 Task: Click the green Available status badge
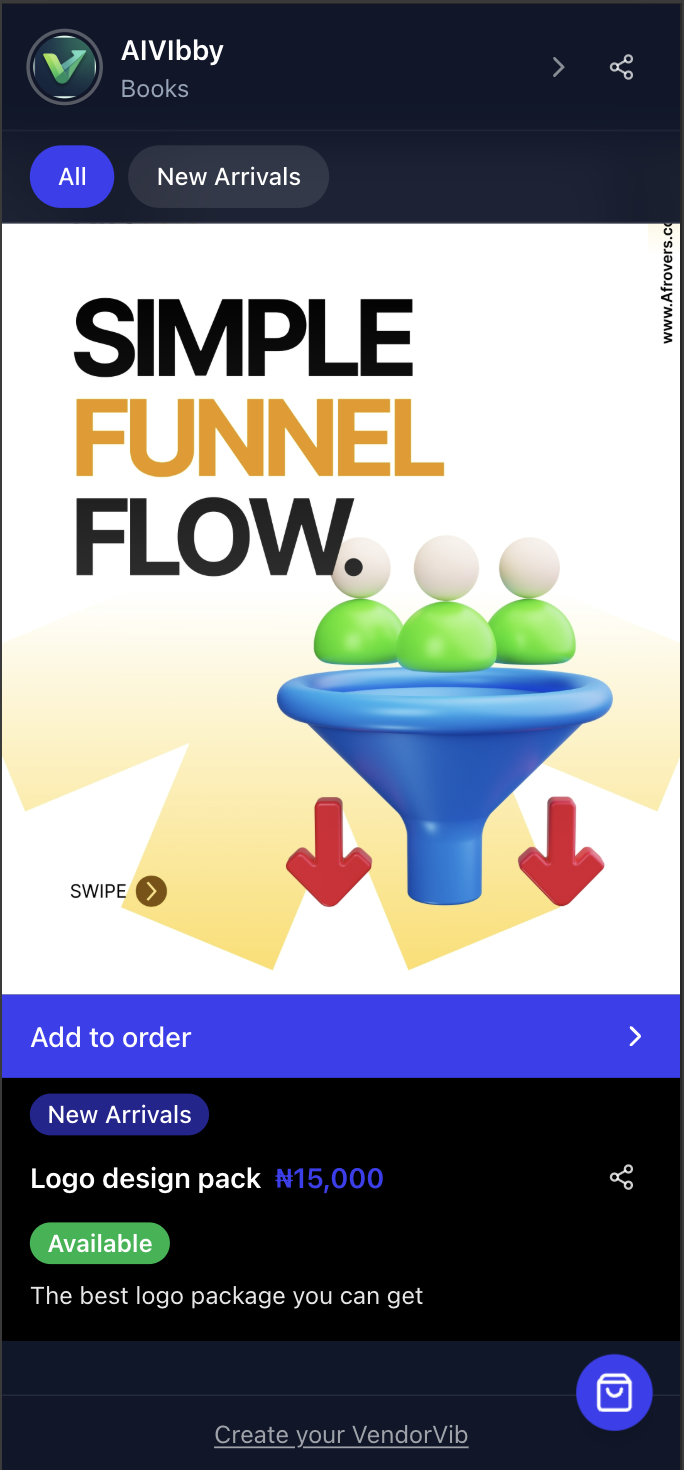(100, 1243)
